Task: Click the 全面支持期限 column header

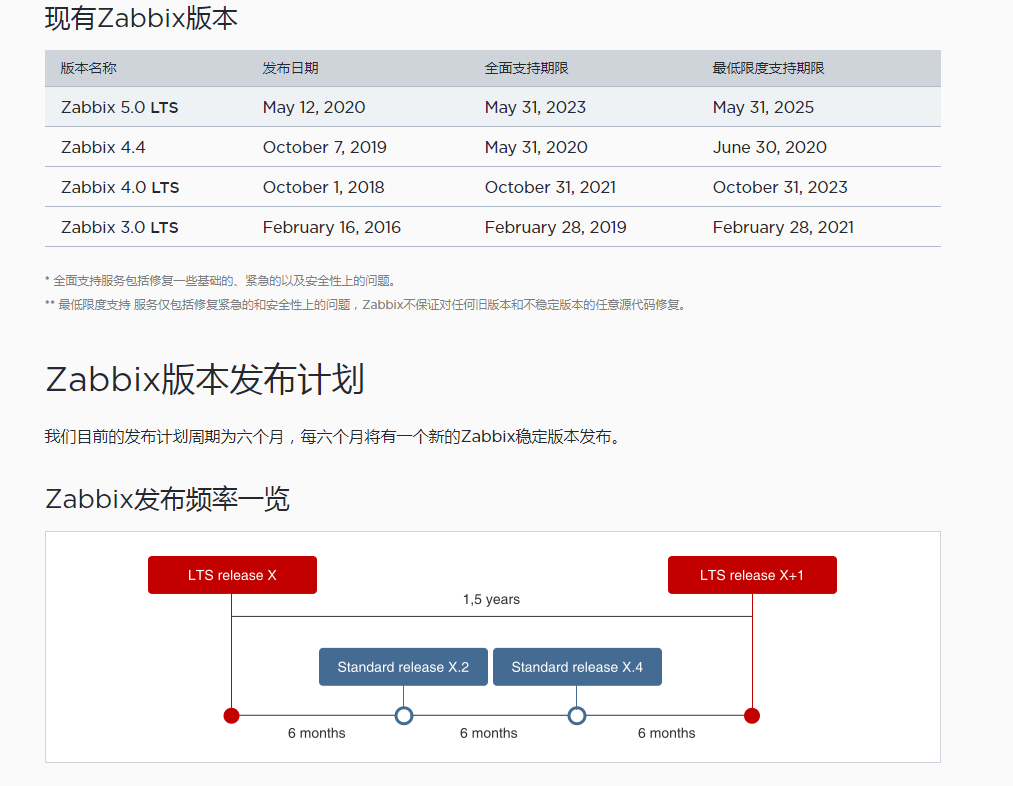Action: [x=527, y=68]
